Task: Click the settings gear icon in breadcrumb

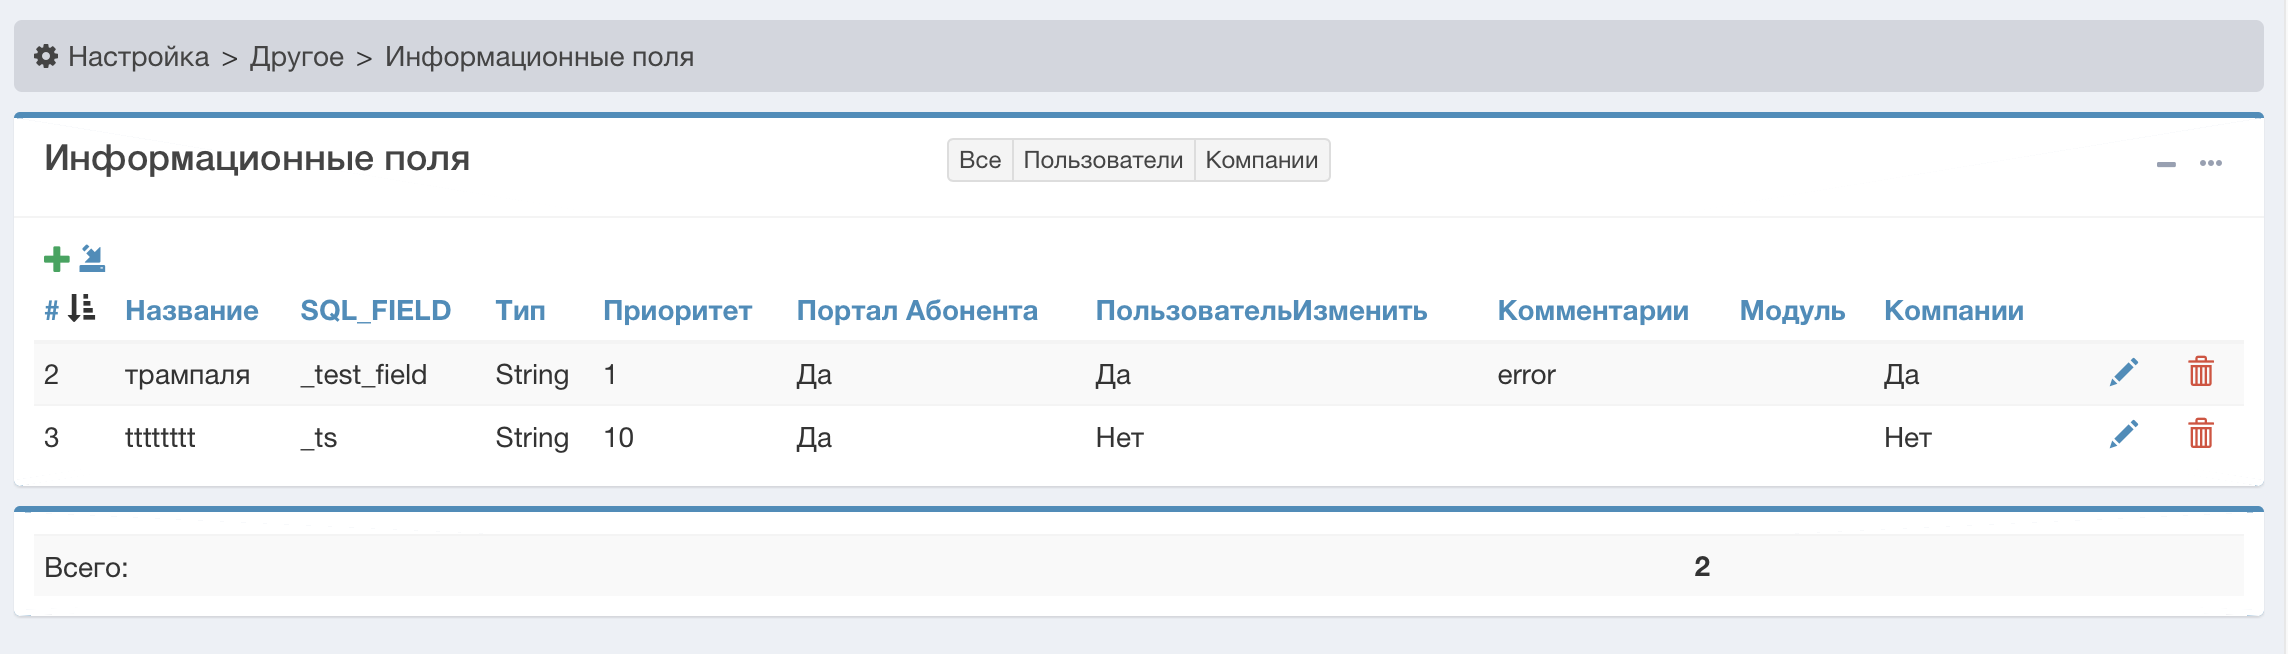Action: 46,56
